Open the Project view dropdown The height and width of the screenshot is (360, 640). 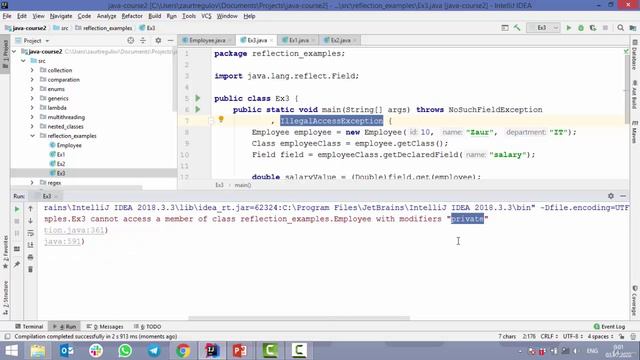[x=32, y=40]
